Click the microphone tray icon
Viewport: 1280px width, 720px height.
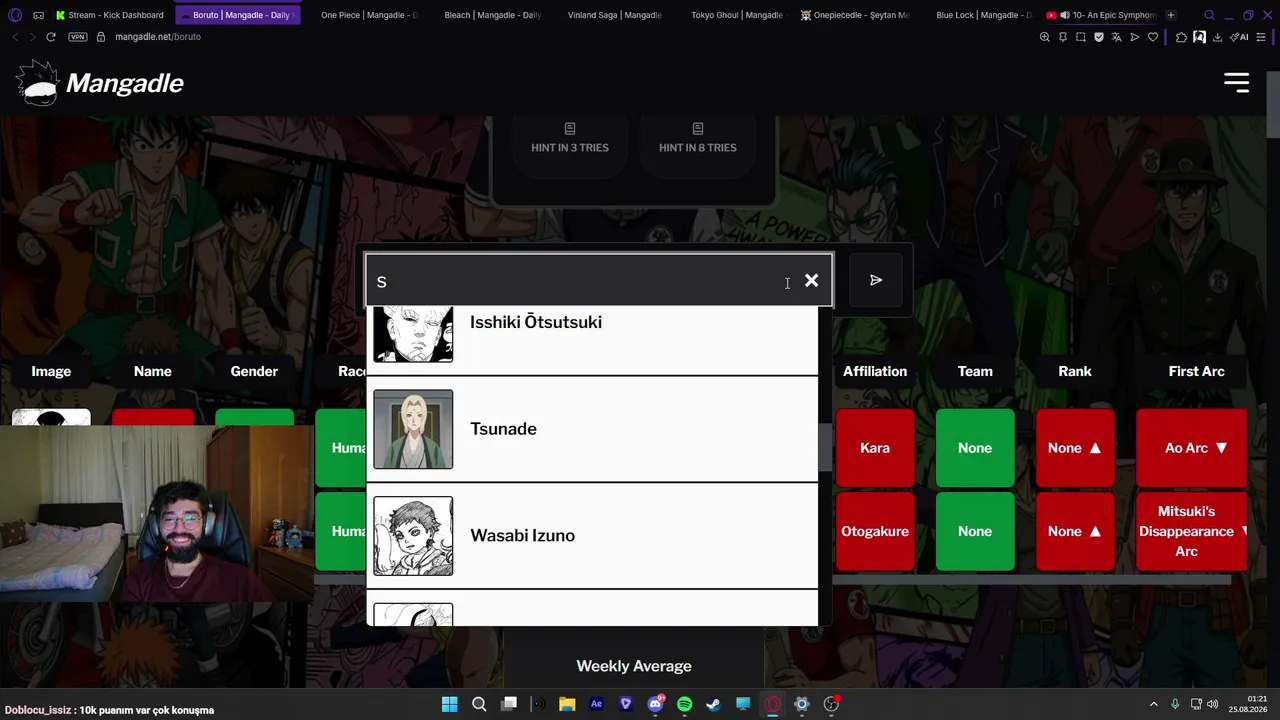click(x=1175, y=704)
